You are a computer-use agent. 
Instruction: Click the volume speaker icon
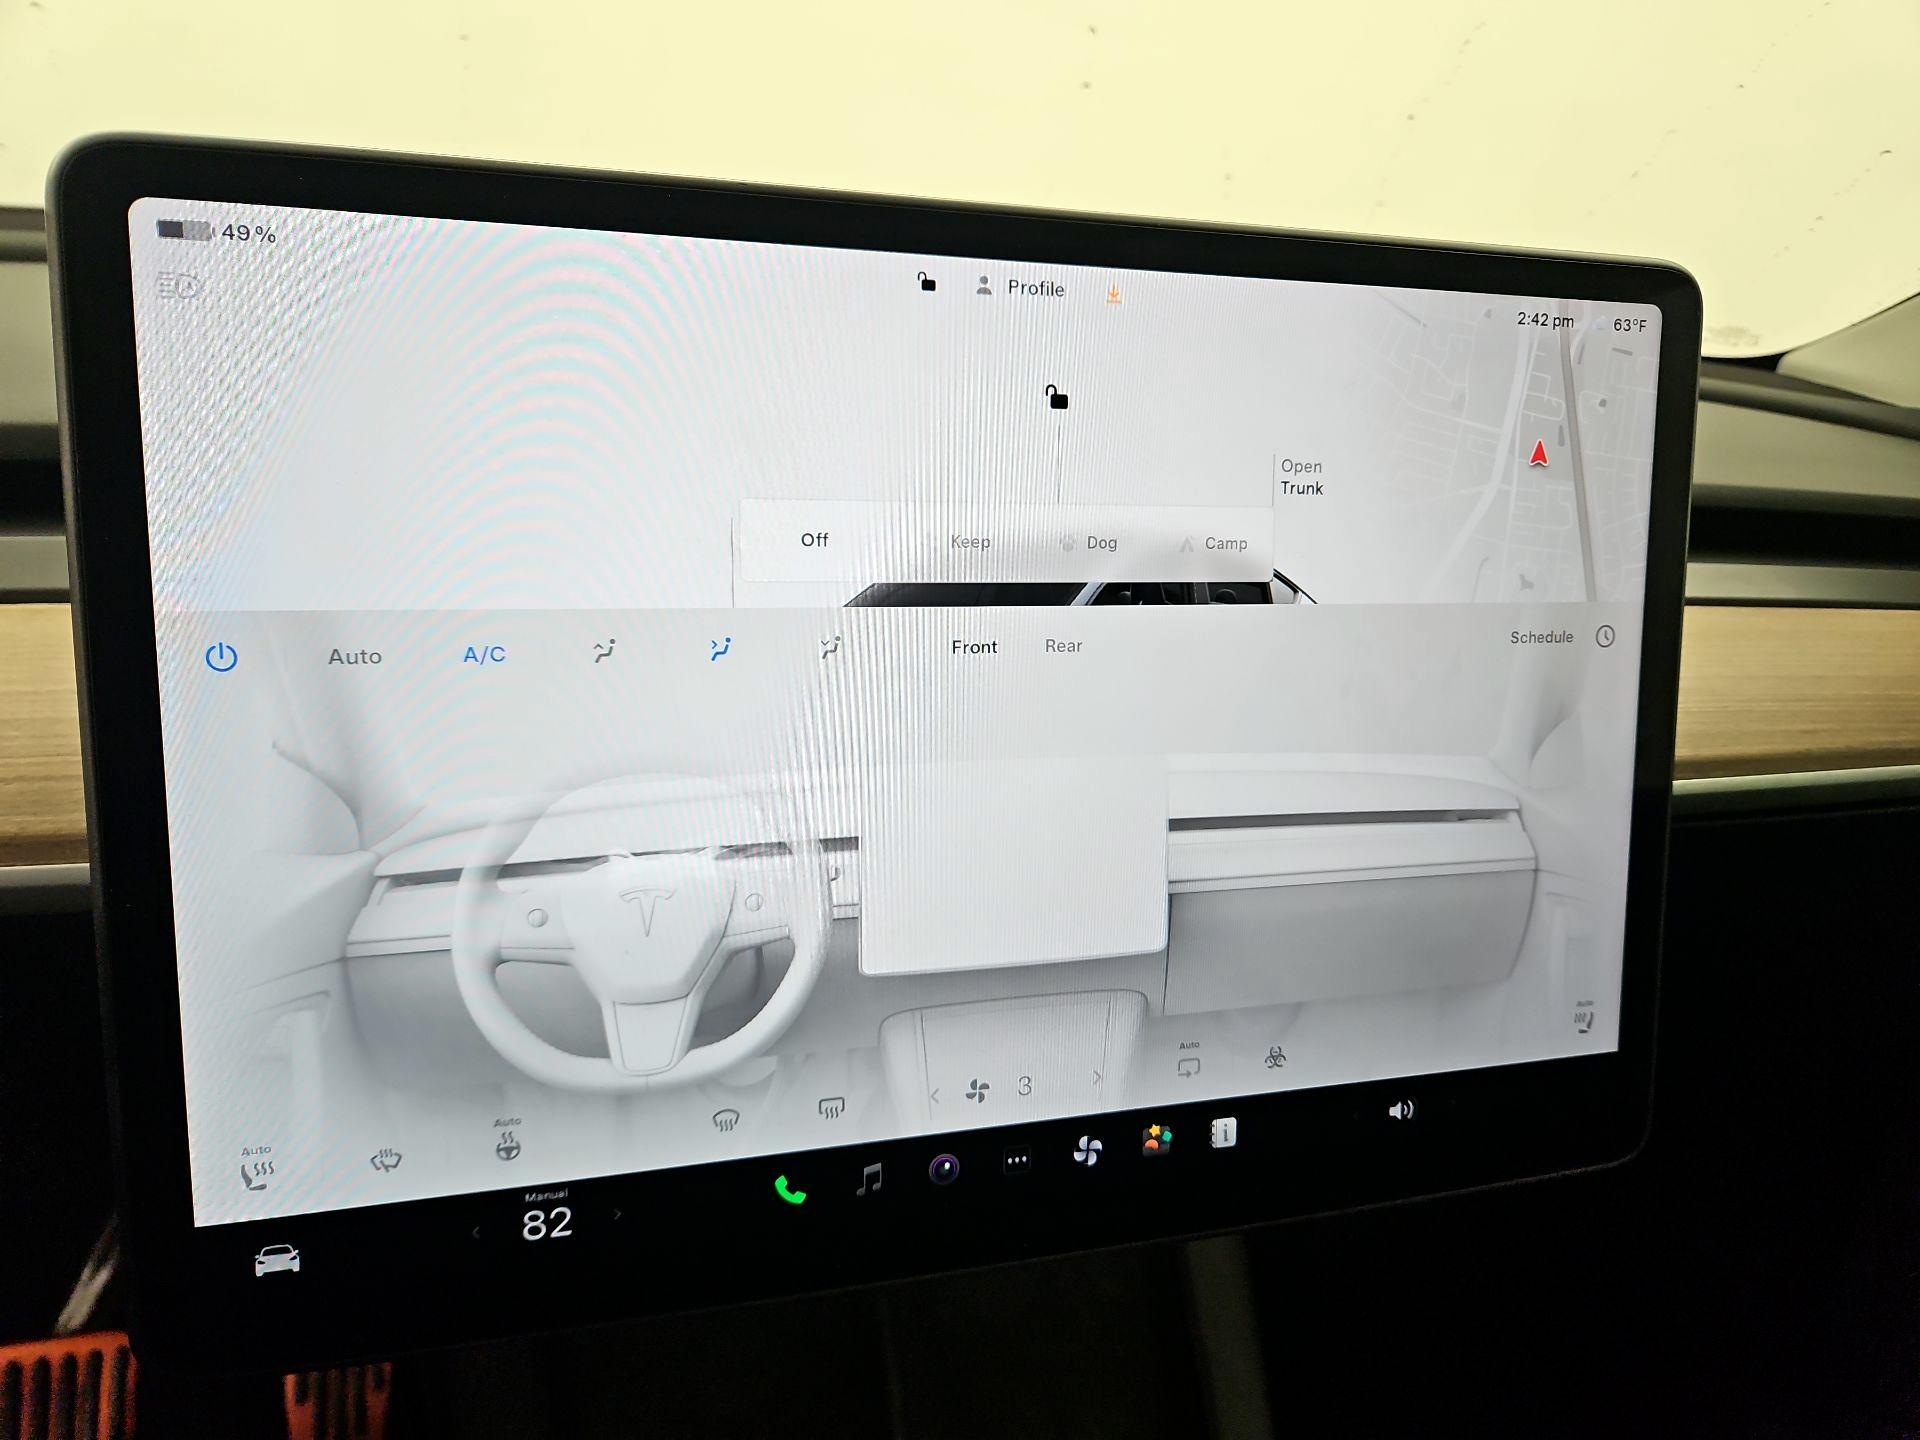(1400, 1110)
